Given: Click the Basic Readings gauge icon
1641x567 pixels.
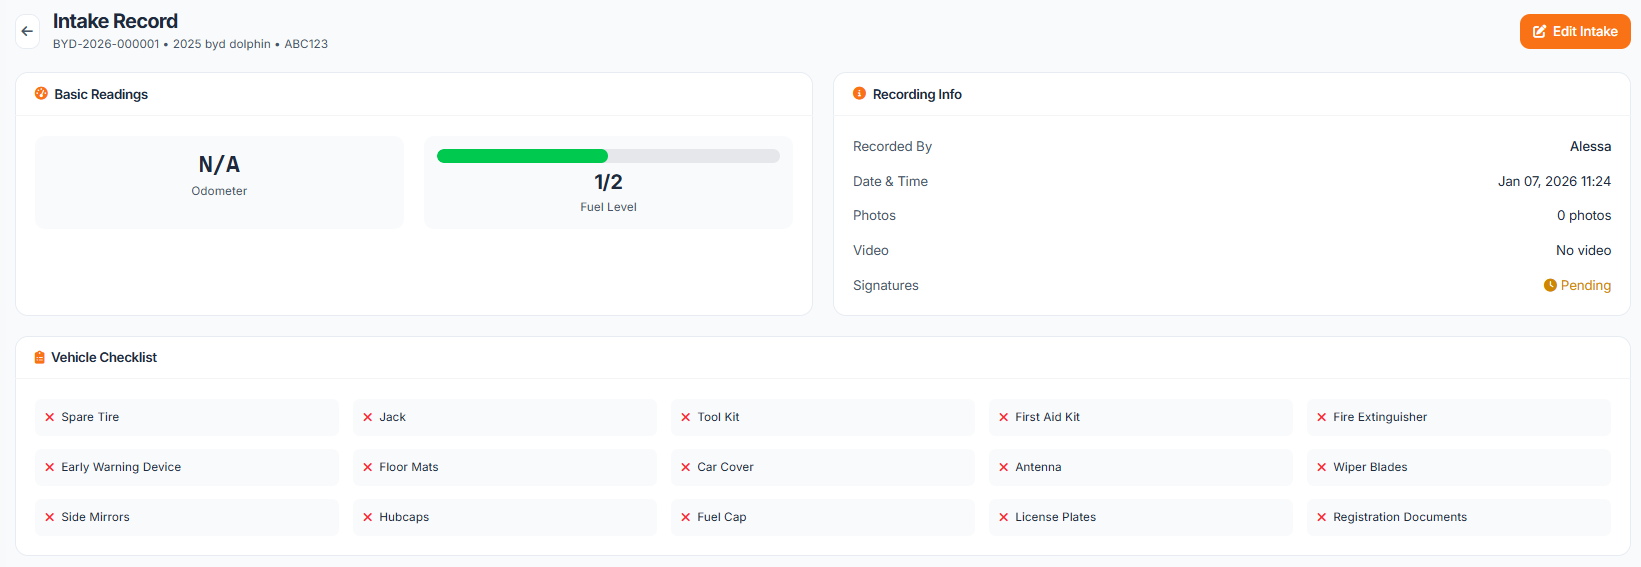Looking at the screenshot, I should [41, 94].
